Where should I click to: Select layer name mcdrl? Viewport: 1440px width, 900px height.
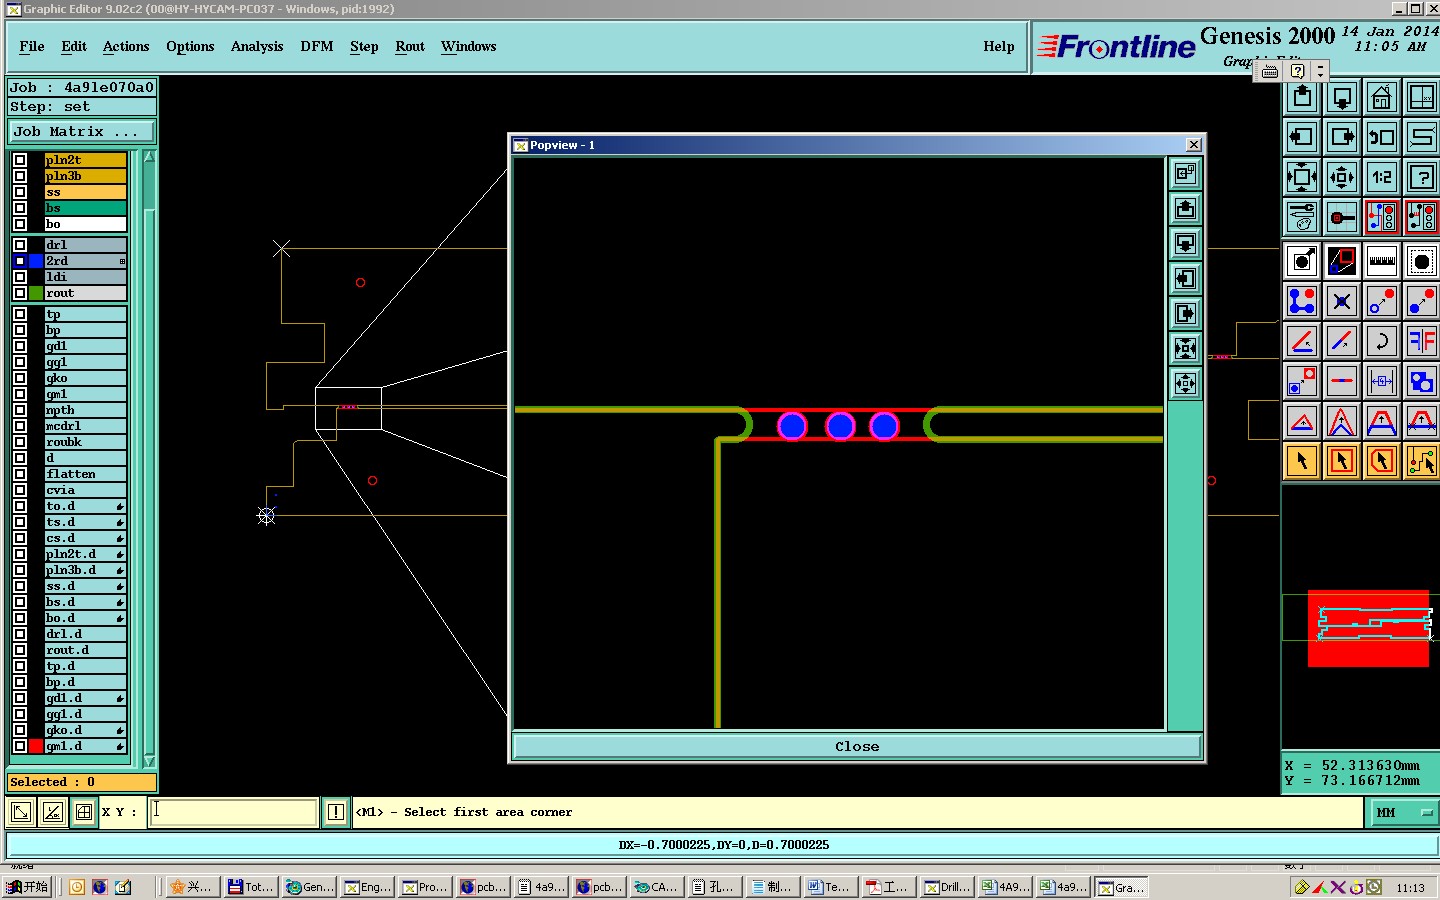pos(86,426)
